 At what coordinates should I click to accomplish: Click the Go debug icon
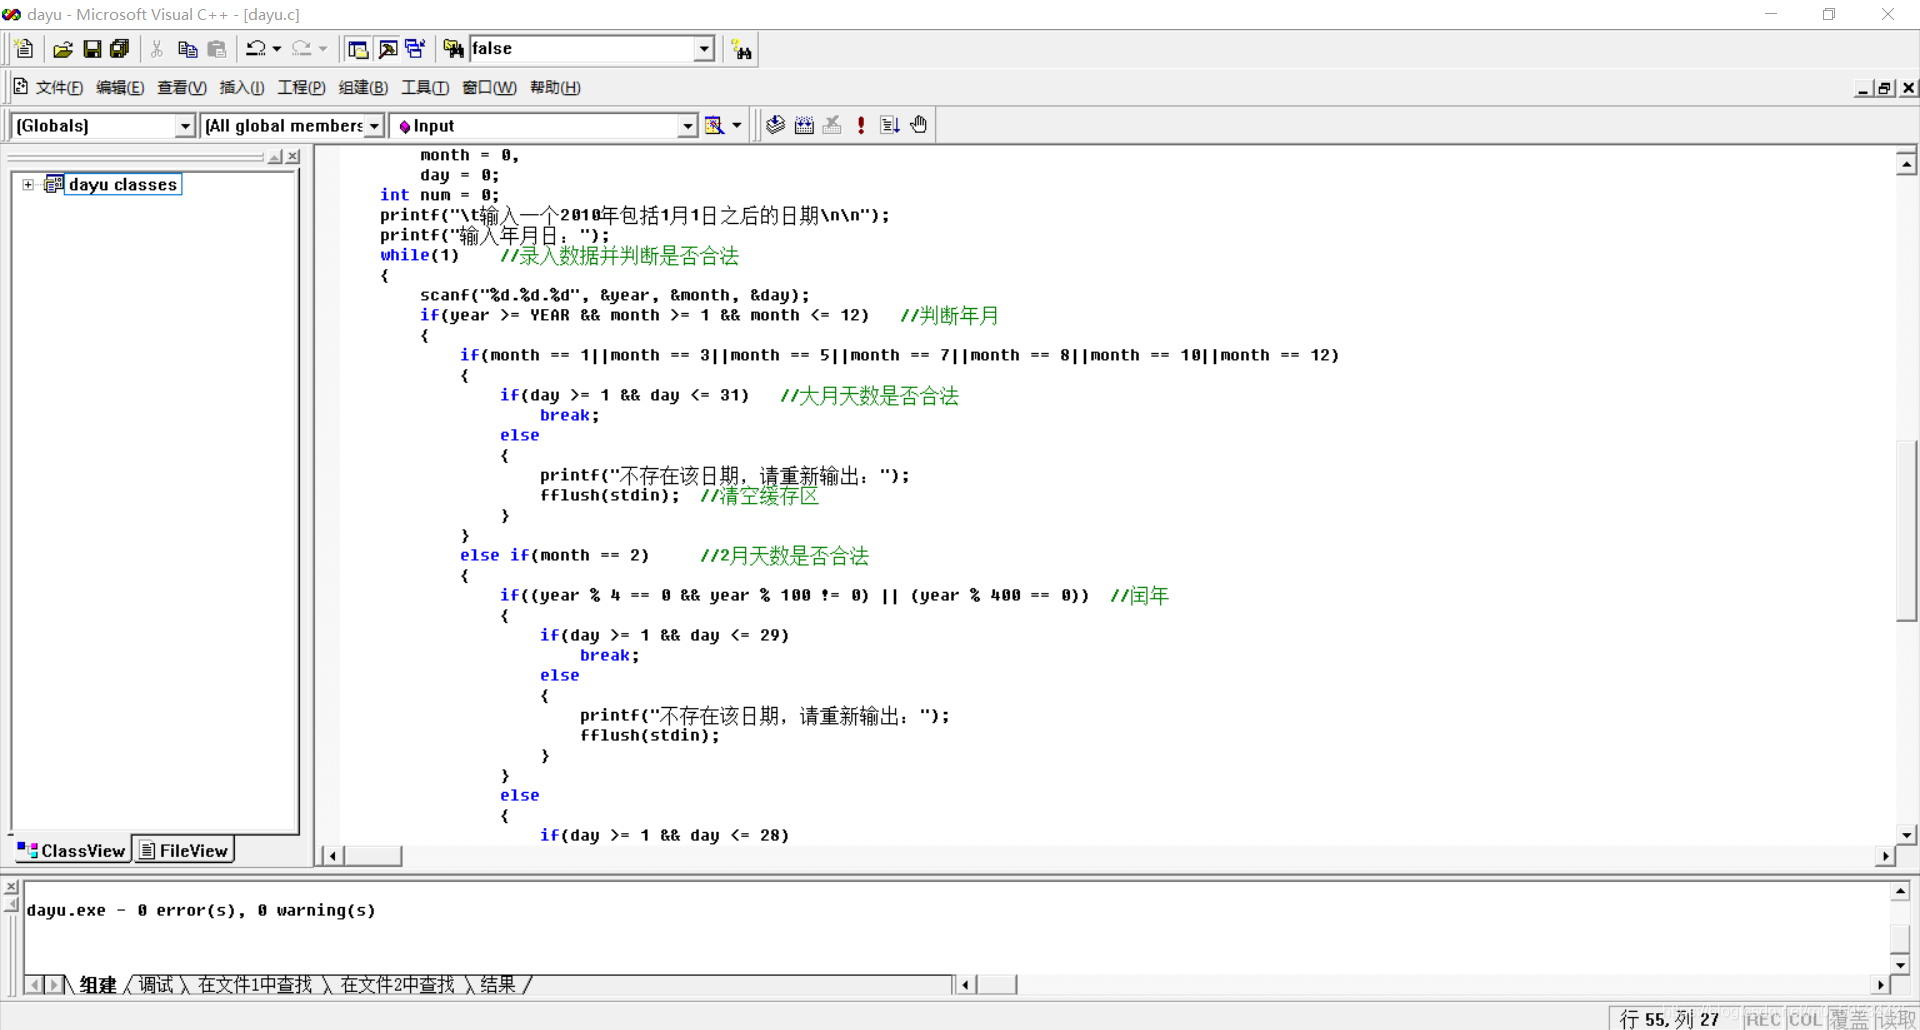point(890,125)
